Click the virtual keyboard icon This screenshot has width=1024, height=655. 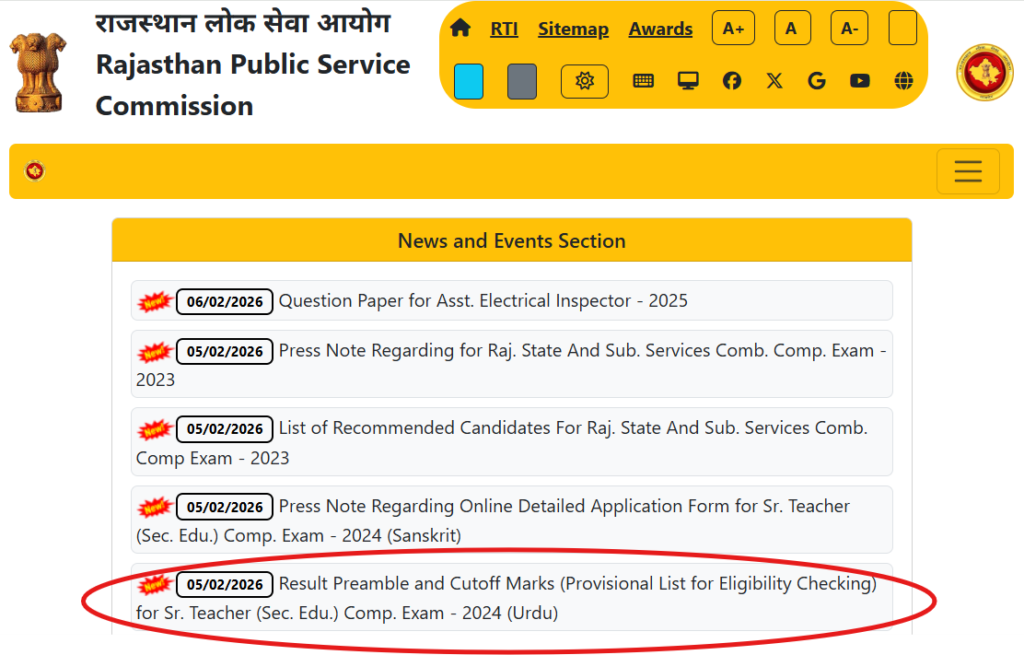(x=643, y=79)
